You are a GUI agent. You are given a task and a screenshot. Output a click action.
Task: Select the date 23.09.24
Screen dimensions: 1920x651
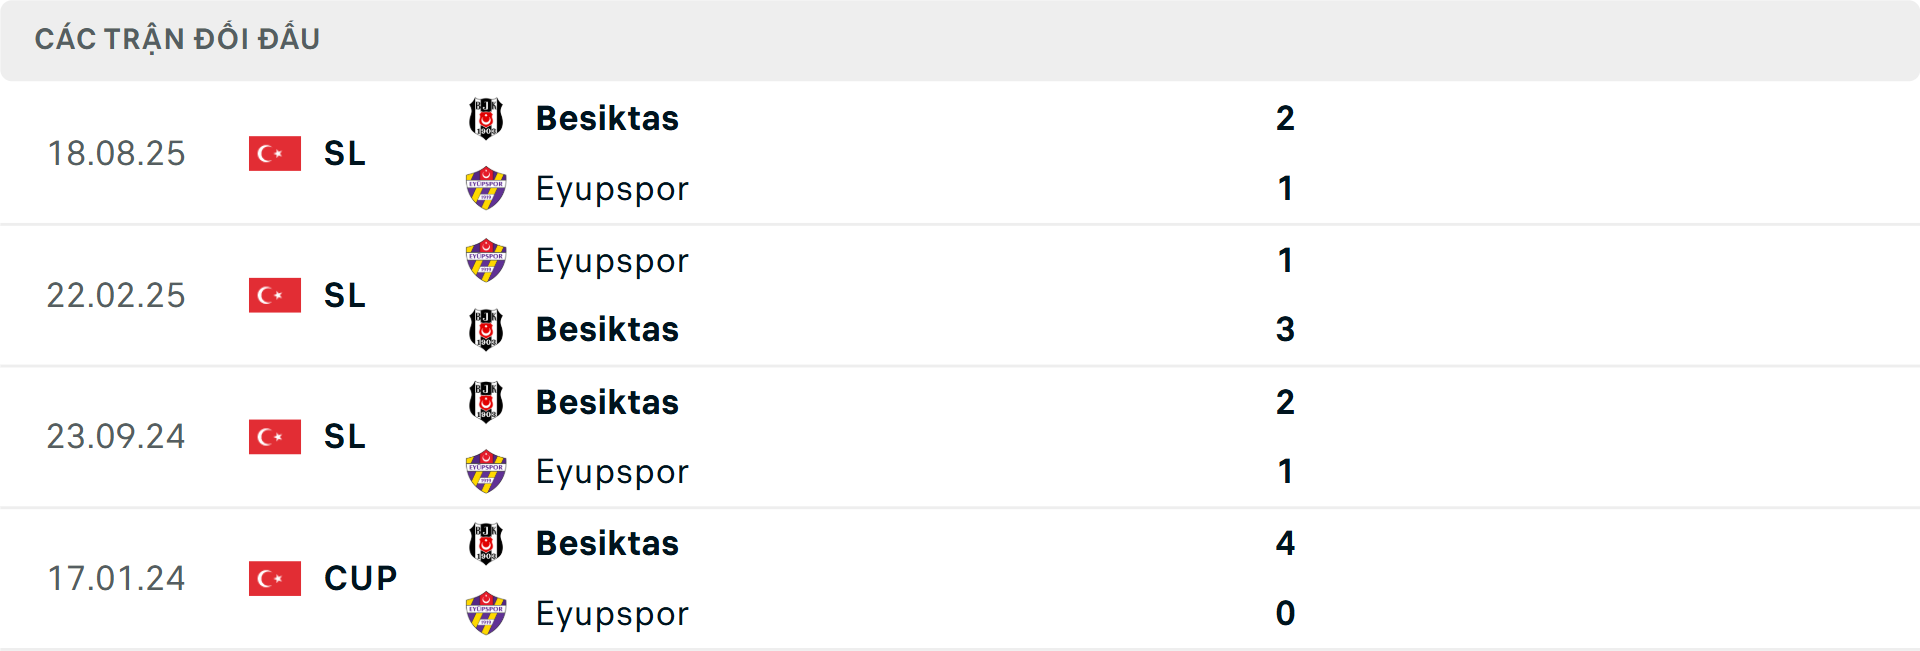tap(117, 437)
